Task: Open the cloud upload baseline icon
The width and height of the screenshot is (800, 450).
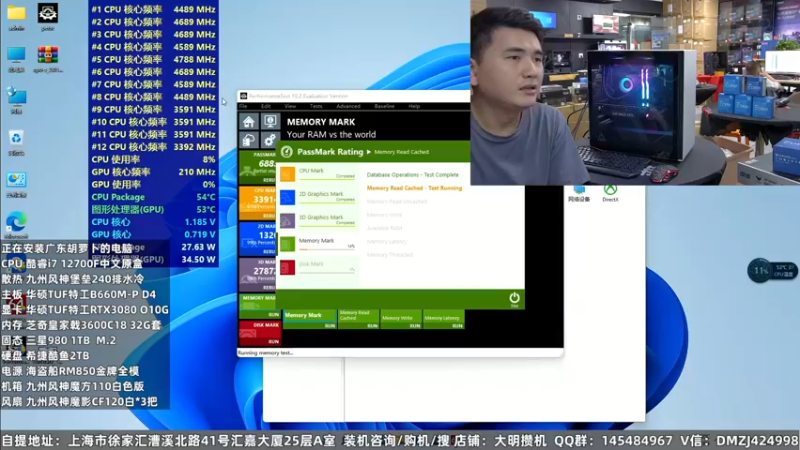Action: [x=248, y=140]
